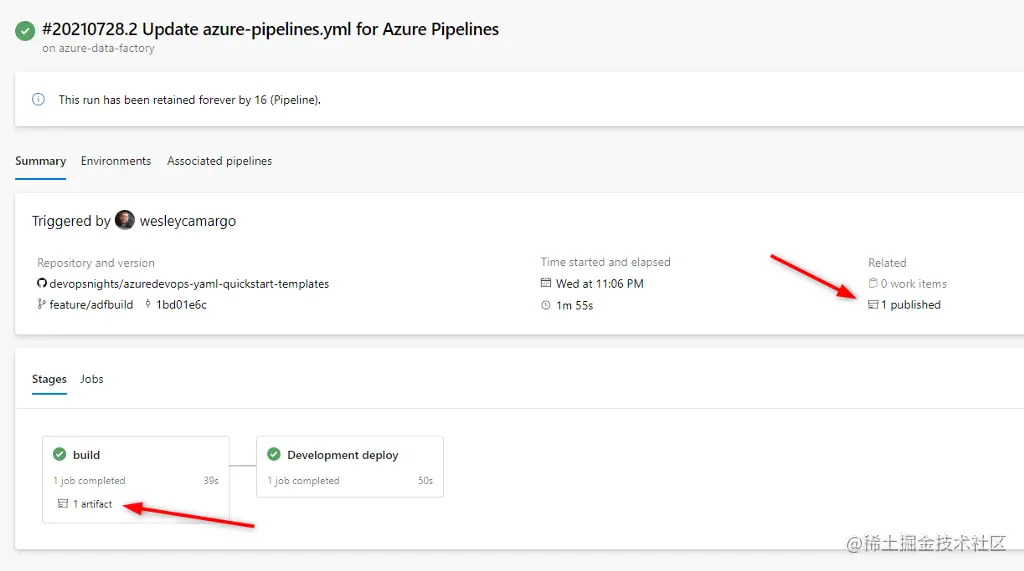This screenshot has width=1024, height=571.
Task: Switch to the Jobs tab
Action: click(x=91, y=379)
